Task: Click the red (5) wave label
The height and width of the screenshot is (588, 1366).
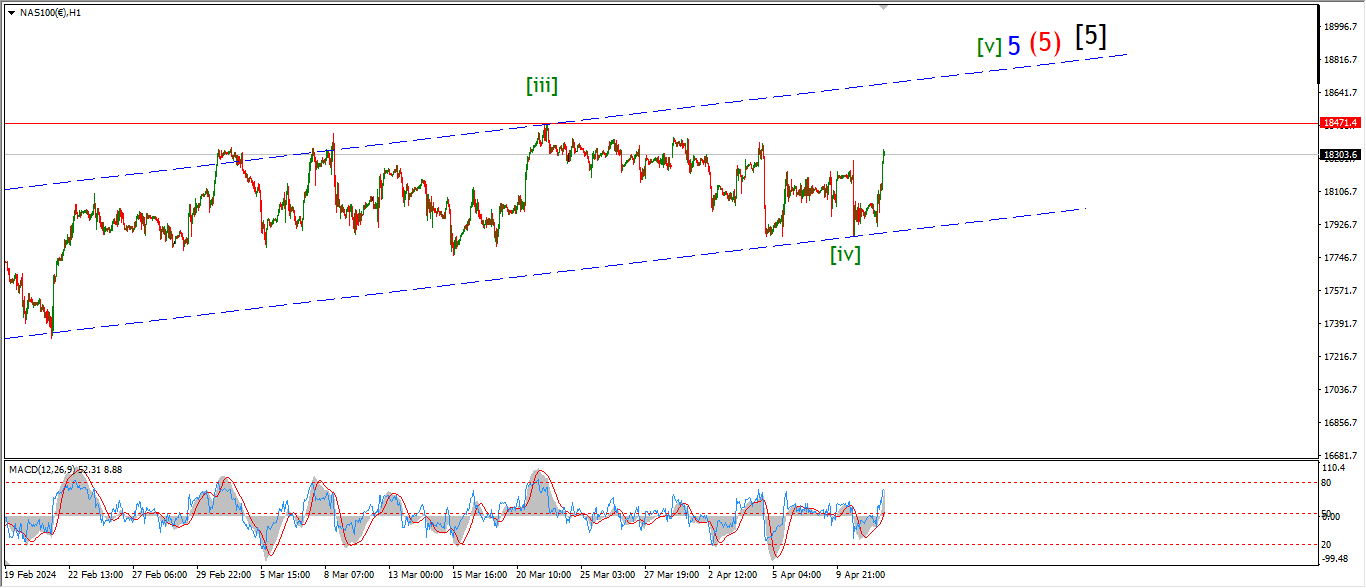Action: [1046, 43]
